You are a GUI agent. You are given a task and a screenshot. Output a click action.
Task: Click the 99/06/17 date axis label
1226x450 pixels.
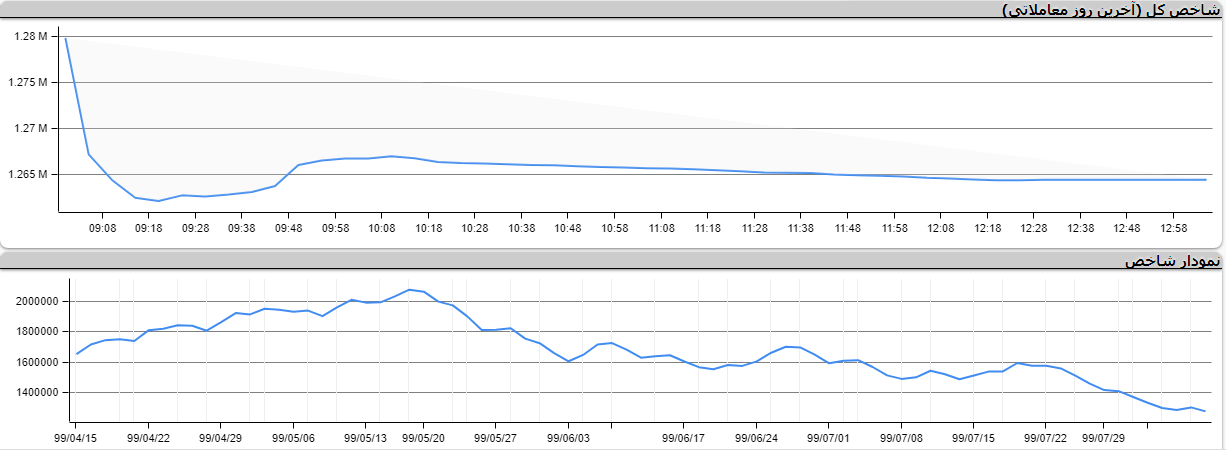coord(685,437)
